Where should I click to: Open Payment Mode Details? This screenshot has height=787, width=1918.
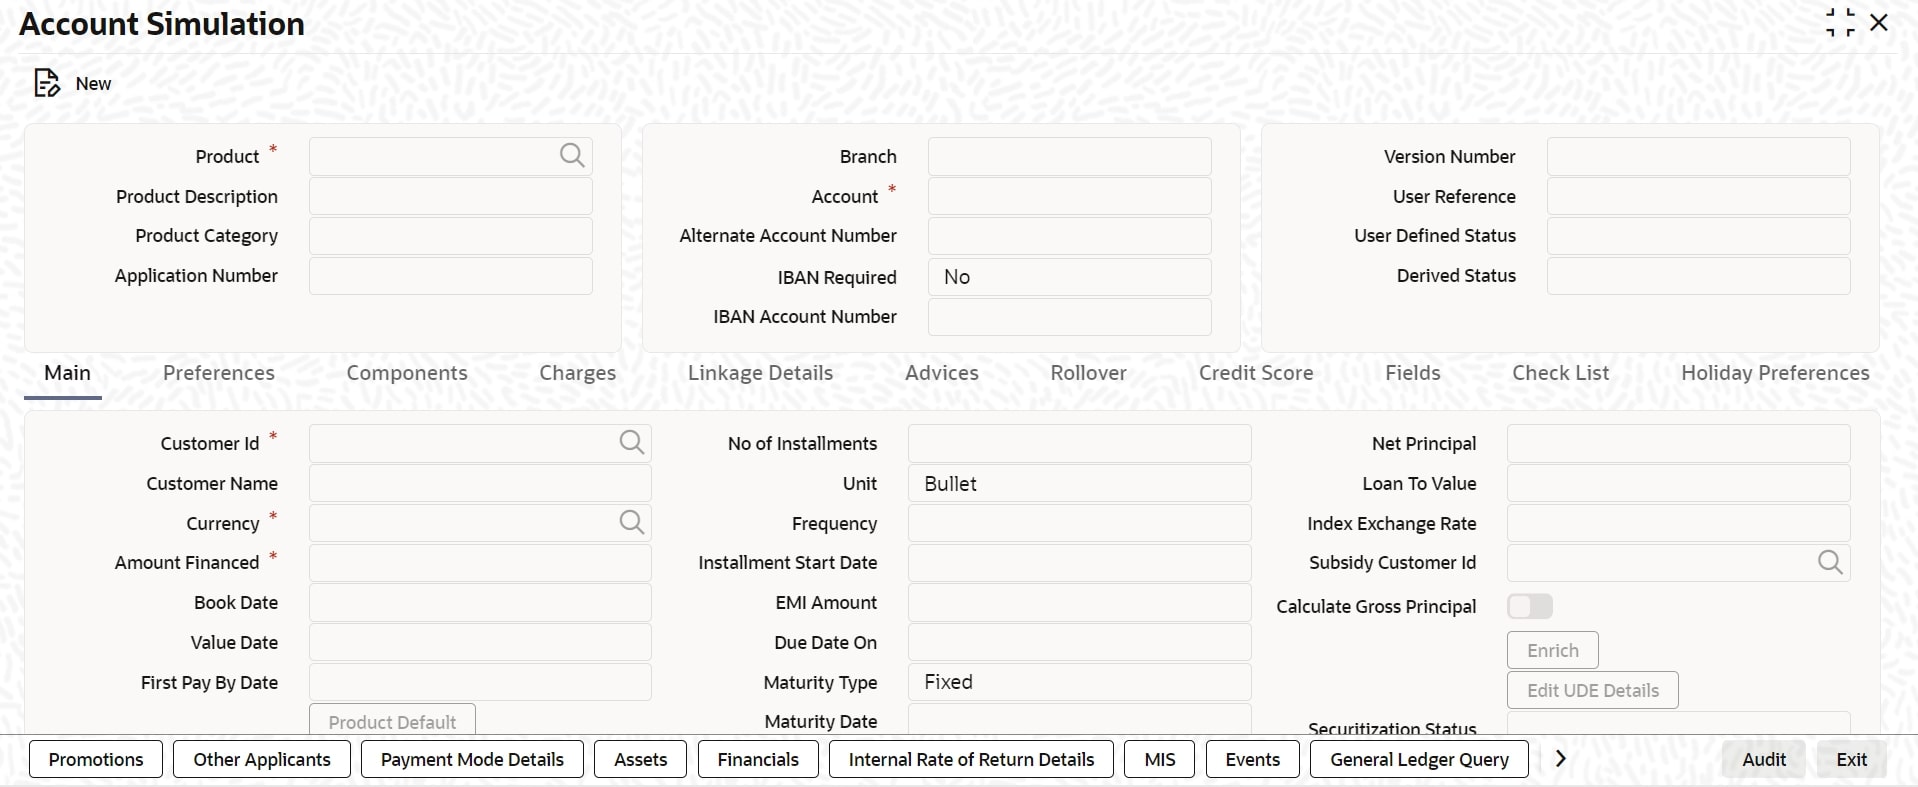(472, 759)
